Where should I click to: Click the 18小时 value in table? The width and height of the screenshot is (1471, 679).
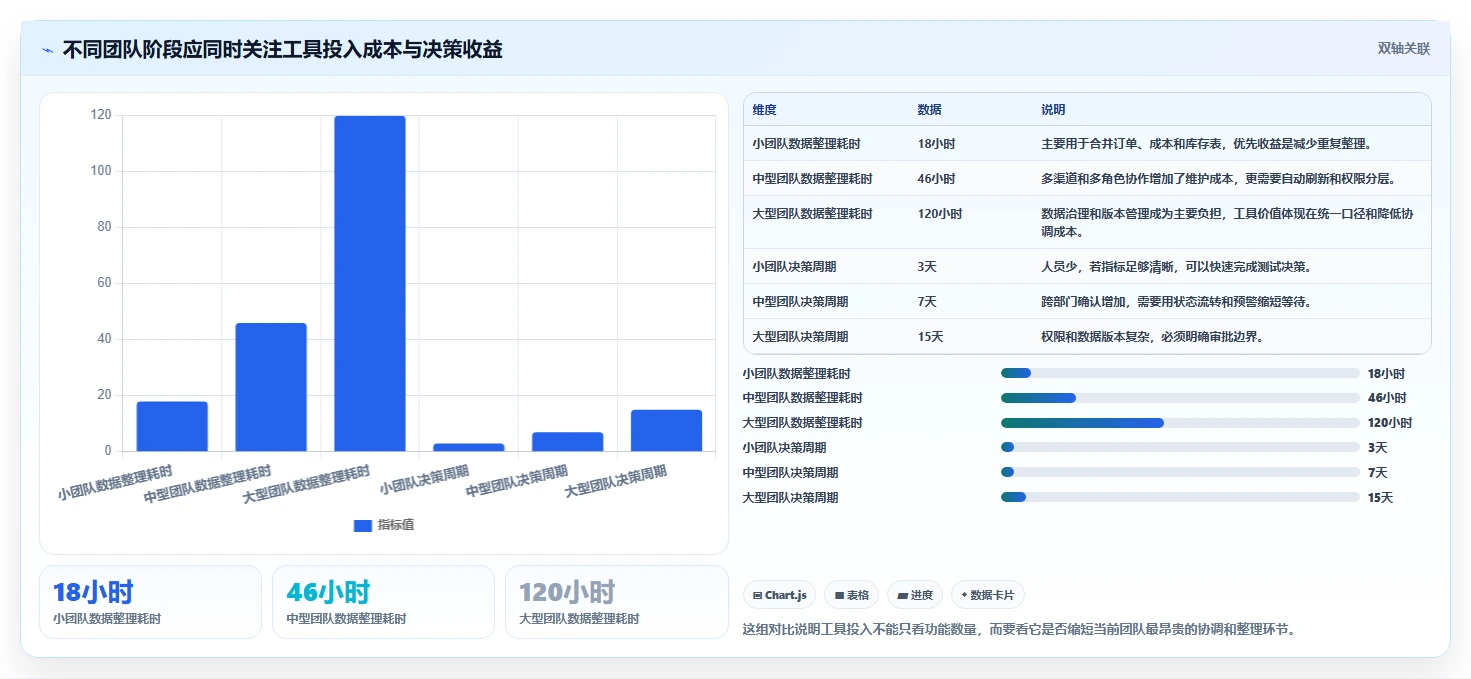point(936,144)
